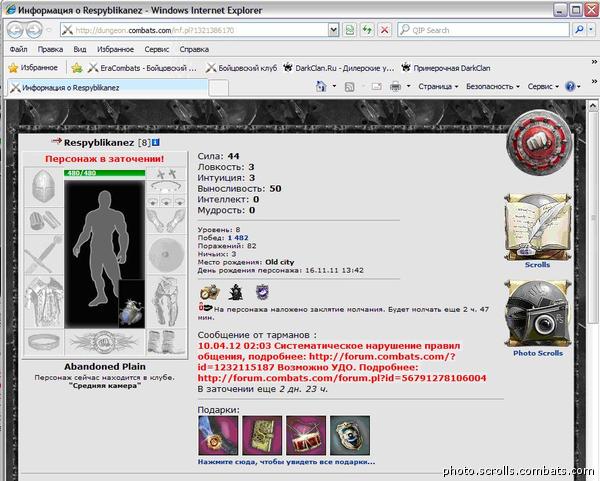Click the red arrow icon before Respyblikanez

point(56,141)
